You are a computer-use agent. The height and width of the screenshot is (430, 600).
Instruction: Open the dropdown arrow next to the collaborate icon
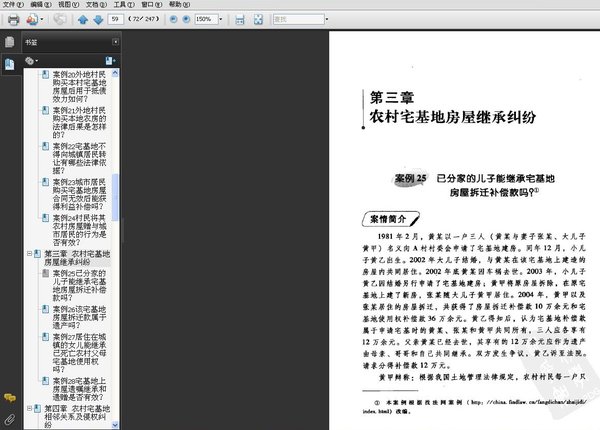[x=42, y=19]
